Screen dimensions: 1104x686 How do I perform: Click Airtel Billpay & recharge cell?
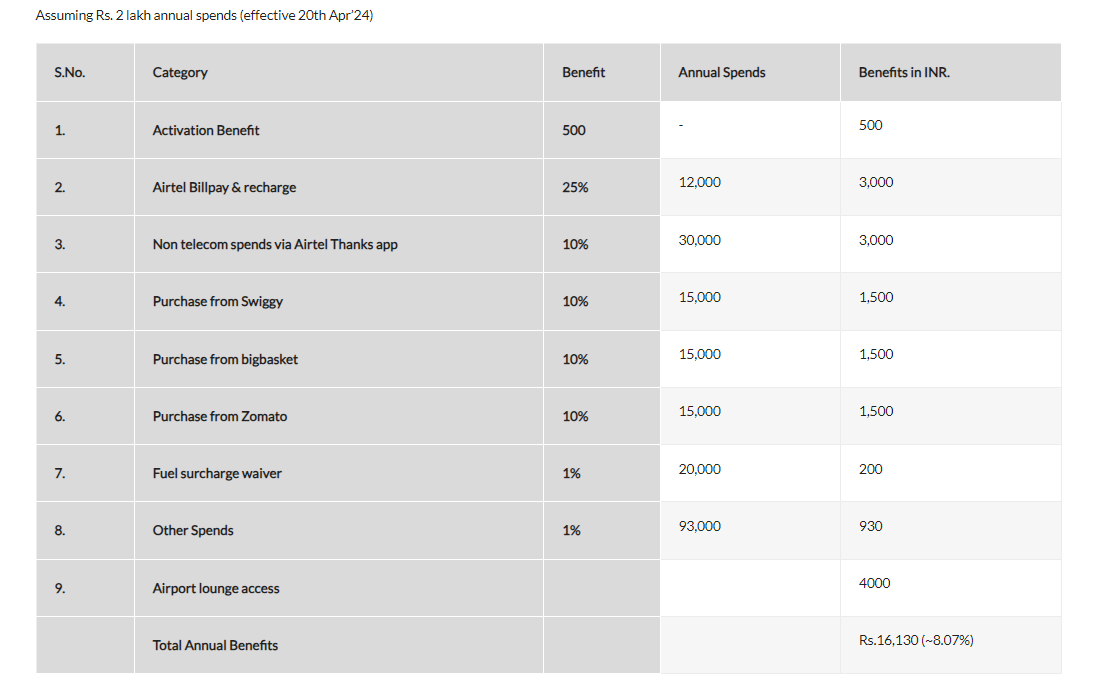224,187
